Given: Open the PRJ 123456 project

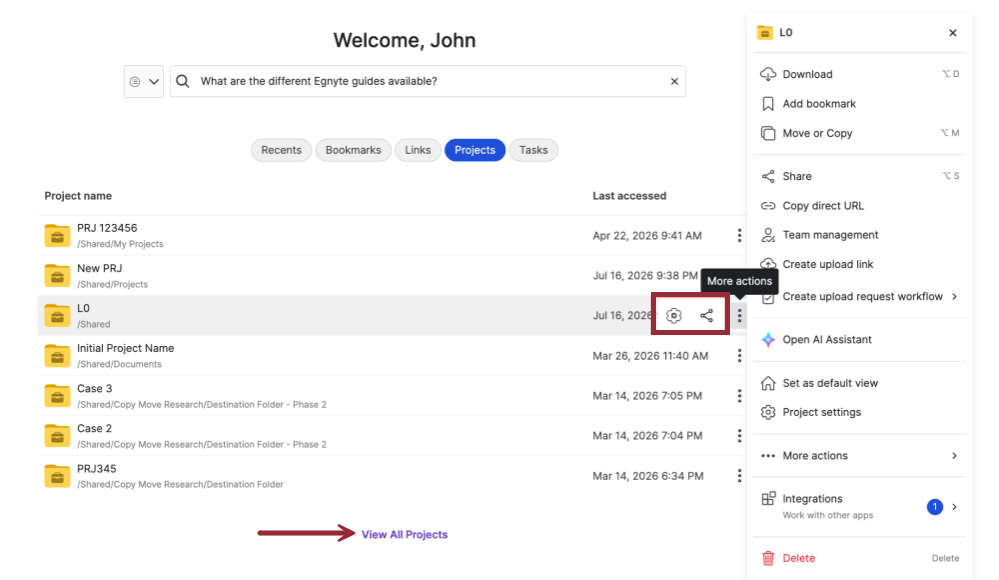Looking at the screenshot, I should [107, 228].
